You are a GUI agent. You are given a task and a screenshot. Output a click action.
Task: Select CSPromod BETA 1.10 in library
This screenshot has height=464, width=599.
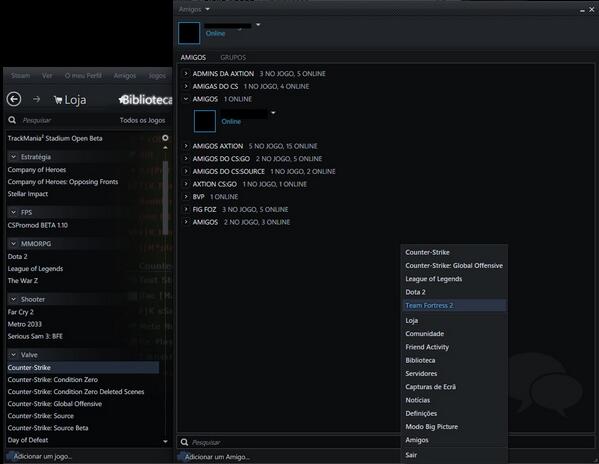point(38,225)
